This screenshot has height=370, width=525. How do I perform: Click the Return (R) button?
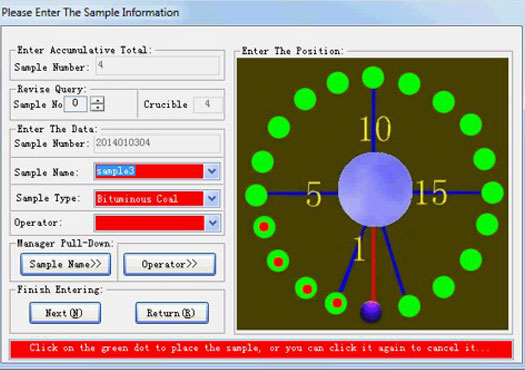click(x=172, y=313)
